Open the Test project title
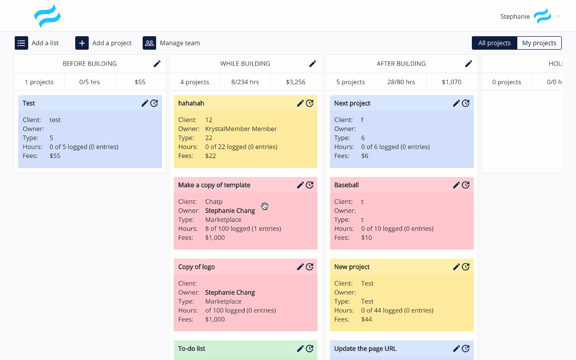This screenshot has height=360, width=576. (x=29, y=103)
